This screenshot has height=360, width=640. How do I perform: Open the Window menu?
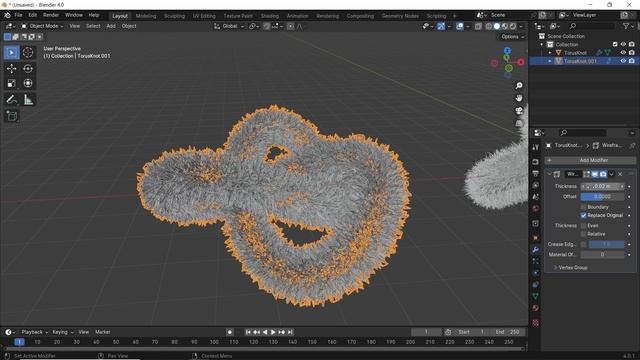[74, 15]
